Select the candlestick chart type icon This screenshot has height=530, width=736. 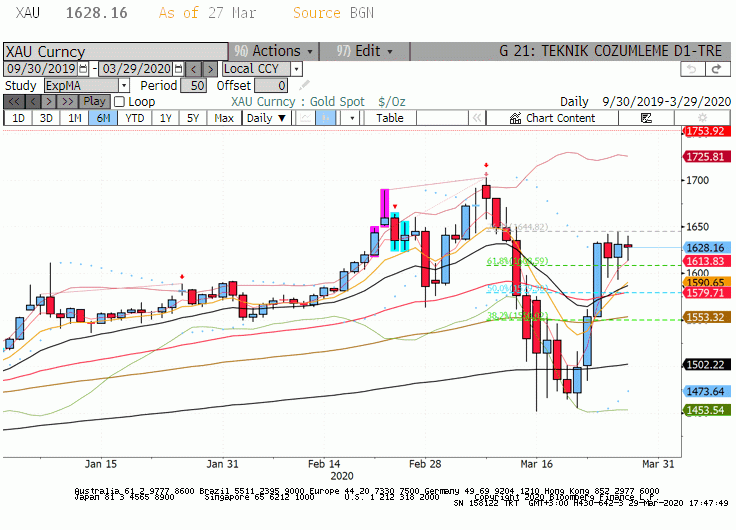tap(326, 118)
